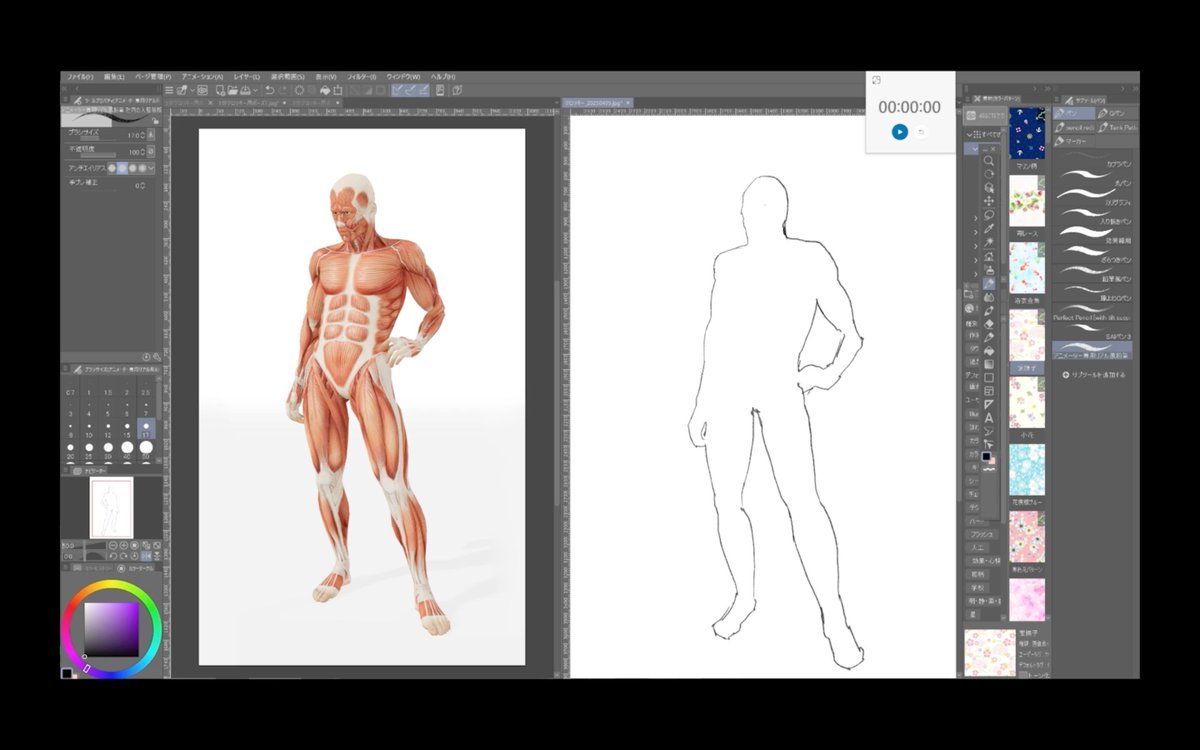Open the dropdown arrow beside the Save icon
The image size is (1200, 750).
(x=256, y=90)
